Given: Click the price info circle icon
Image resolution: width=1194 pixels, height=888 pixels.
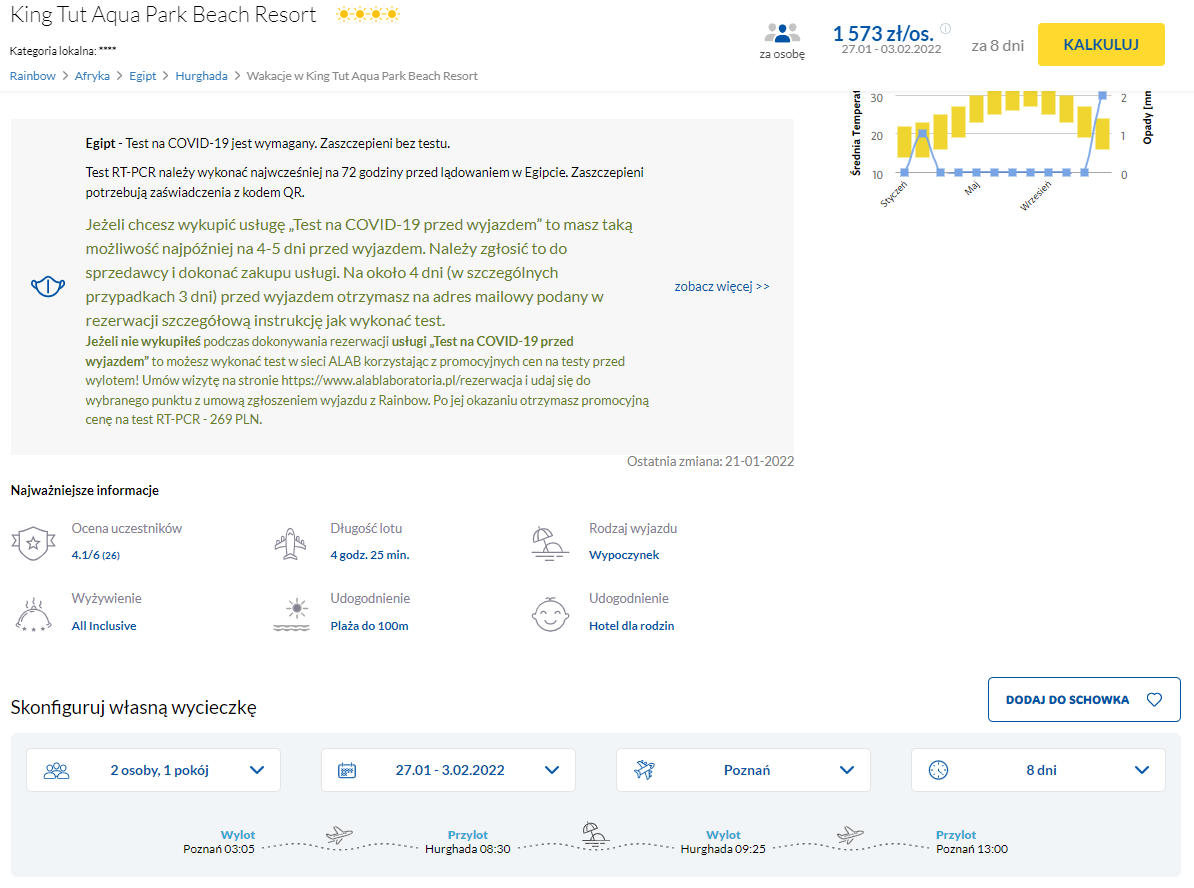Looking at the screenshot, I should point(945,29).
